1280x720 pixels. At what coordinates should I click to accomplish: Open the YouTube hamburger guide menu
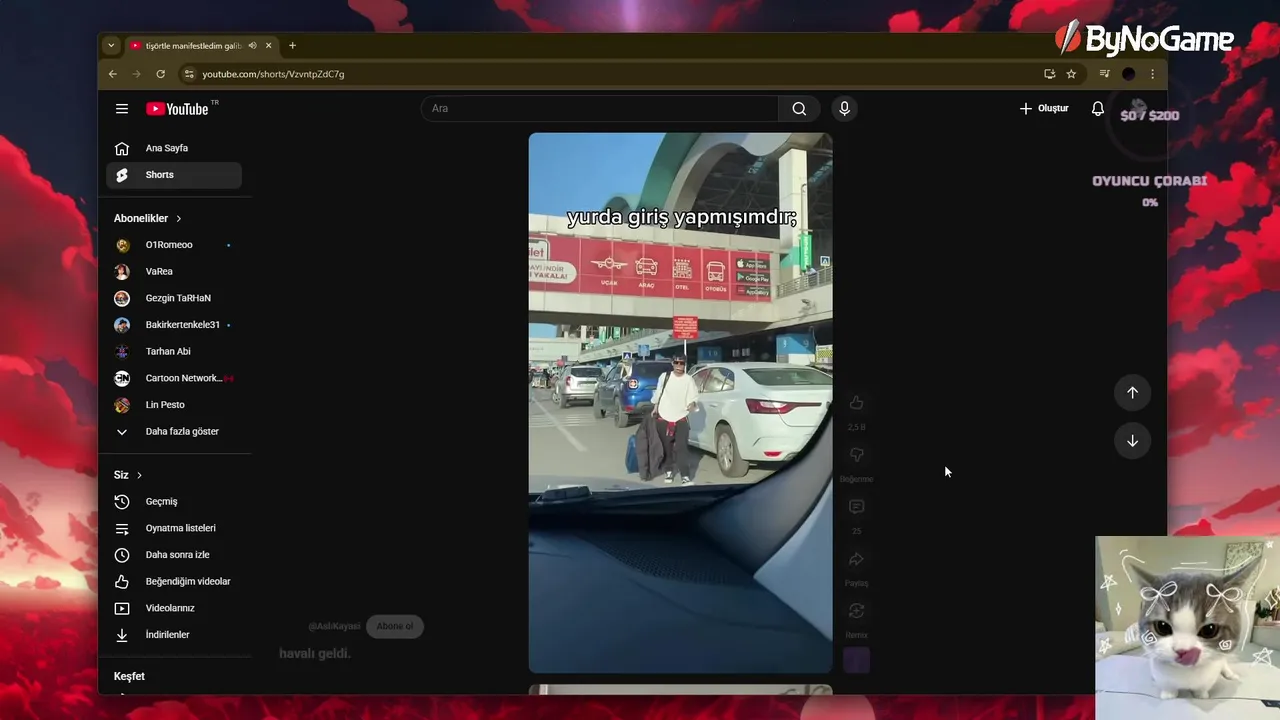[x=122, y=109]
